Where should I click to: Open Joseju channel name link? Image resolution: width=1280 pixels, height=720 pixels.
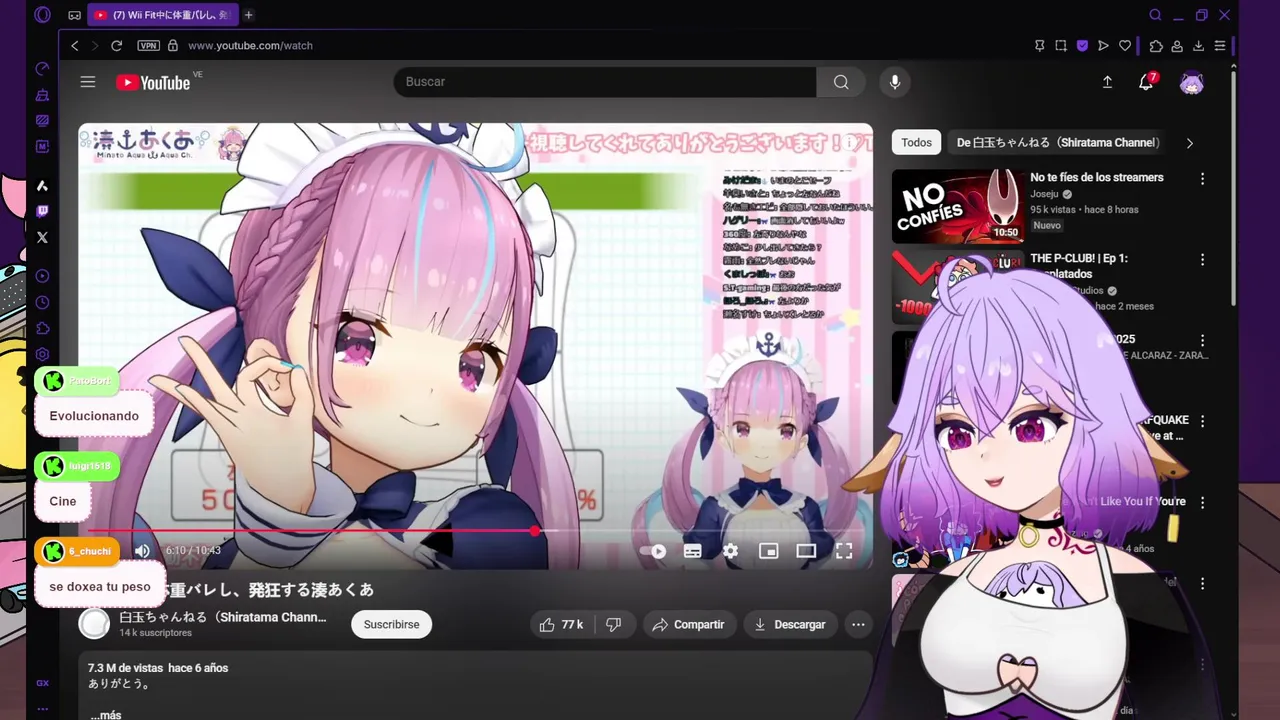1044,194
